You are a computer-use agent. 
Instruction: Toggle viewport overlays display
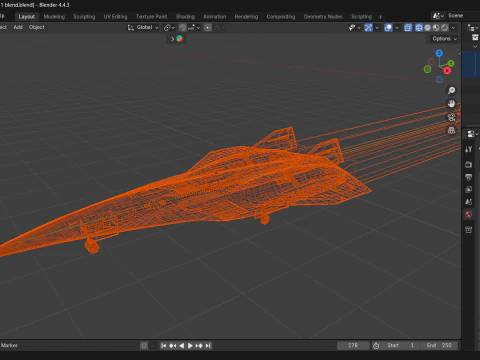(388, 28)
